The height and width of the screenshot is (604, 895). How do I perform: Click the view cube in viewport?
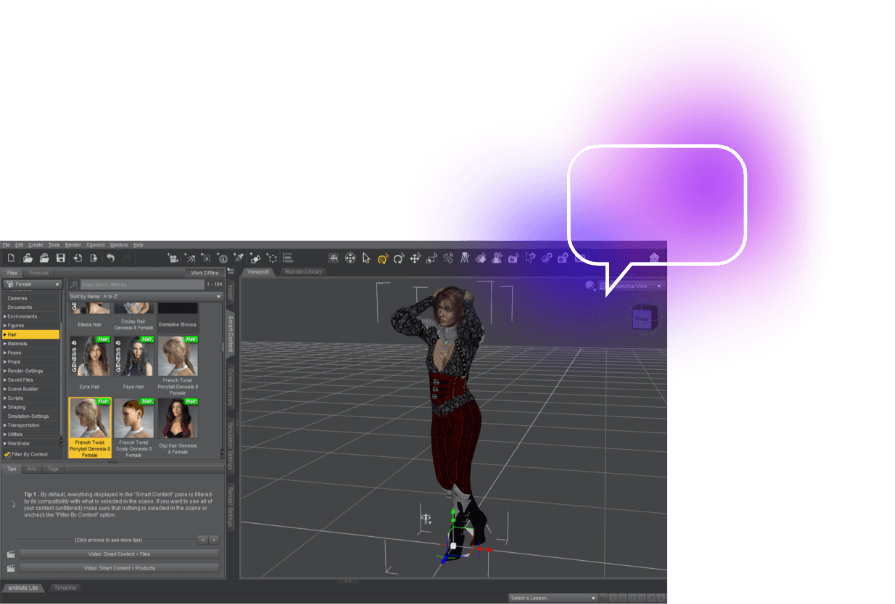coord(643,319)
